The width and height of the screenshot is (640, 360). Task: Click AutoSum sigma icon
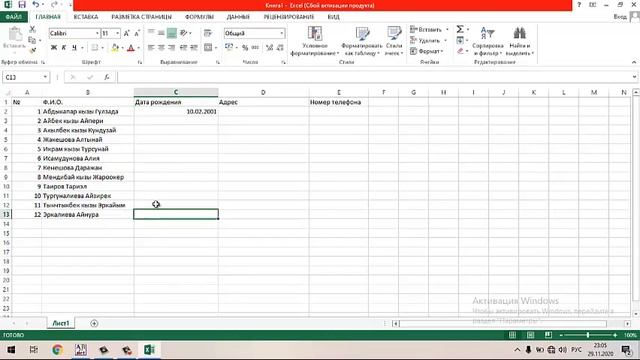point(460,29)
